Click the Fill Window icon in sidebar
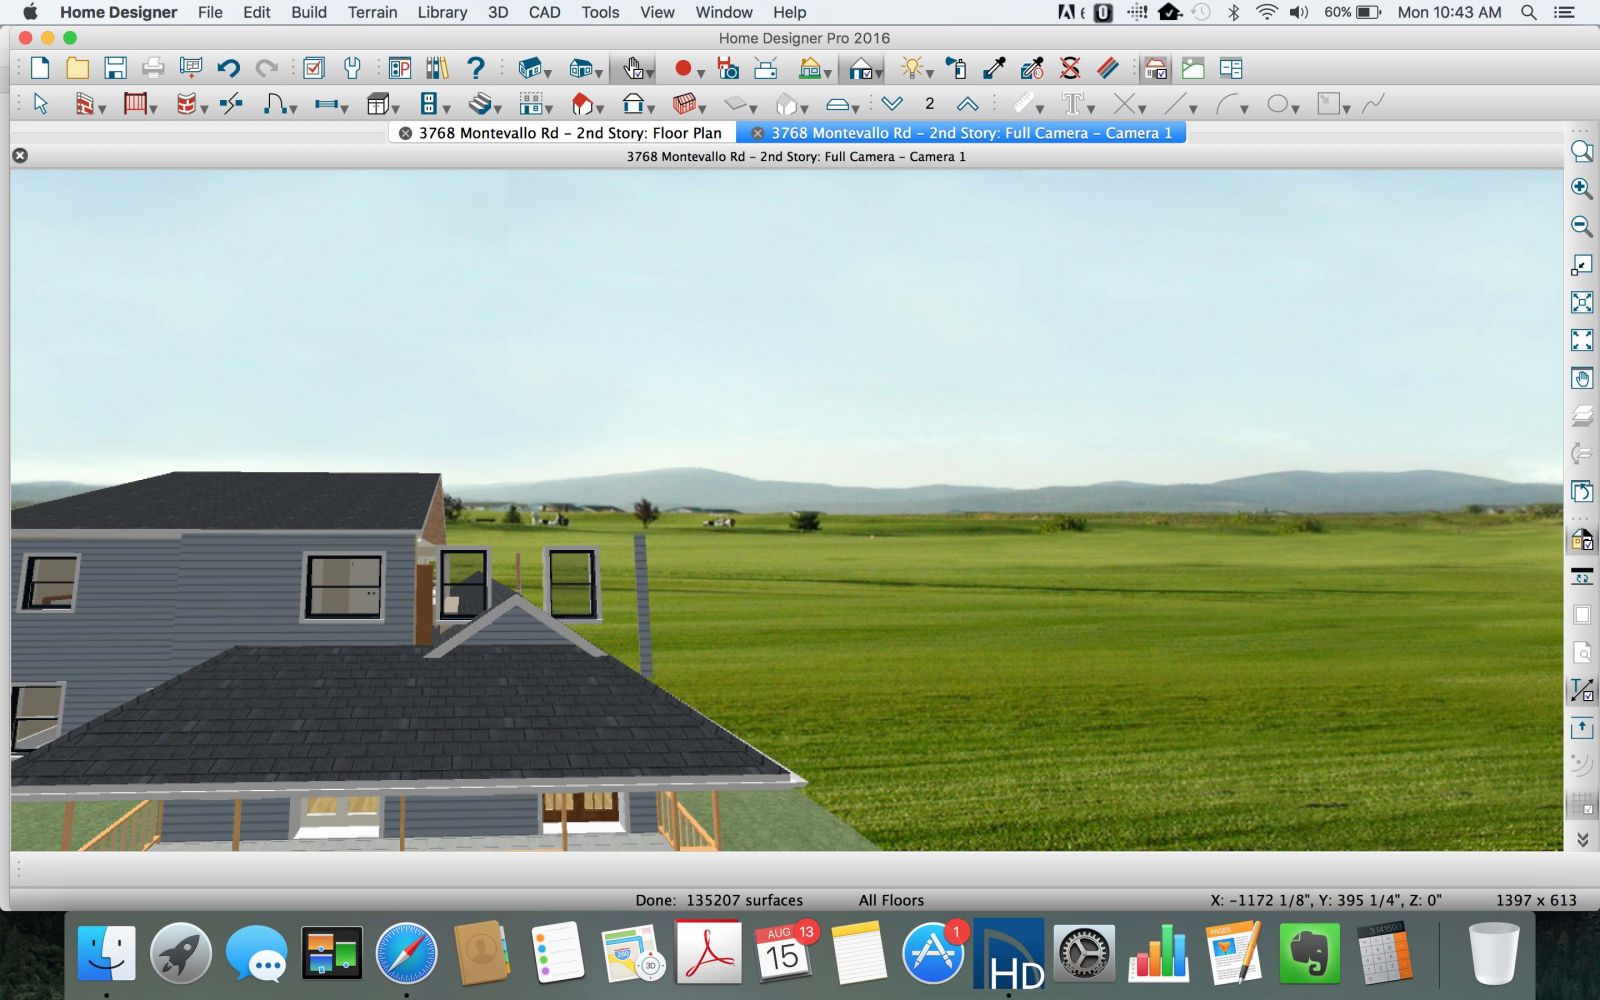This screenshot has height=1000, width=1600. [1581, 302]
